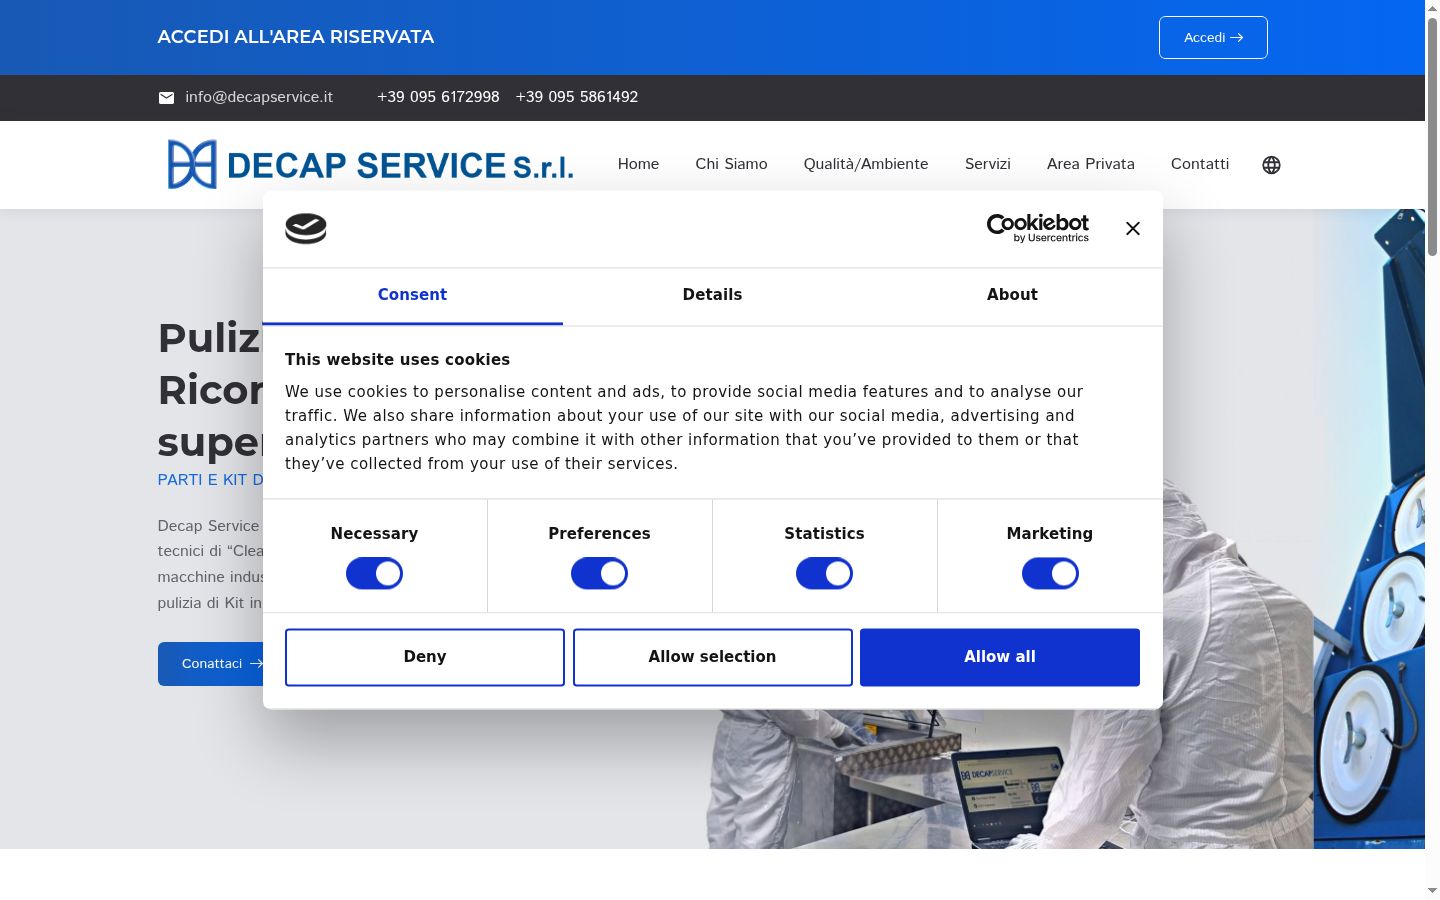Click the page vertical scrollbar
This screenshot has width=1440, height=900.
pyautogui.click(x=1432, y=450)
